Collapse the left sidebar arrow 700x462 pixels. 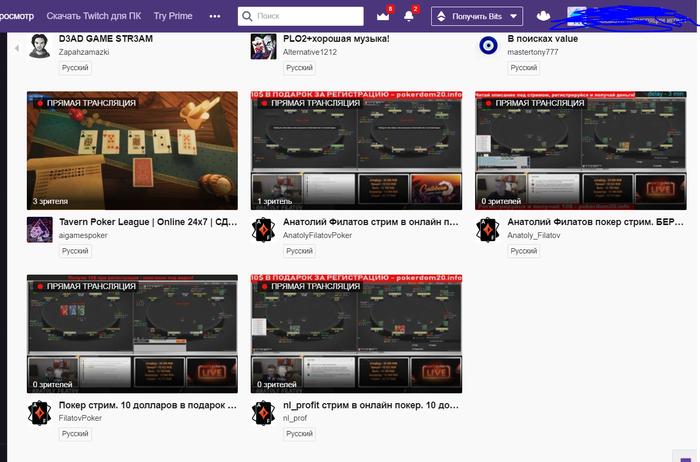pos(17,48)
